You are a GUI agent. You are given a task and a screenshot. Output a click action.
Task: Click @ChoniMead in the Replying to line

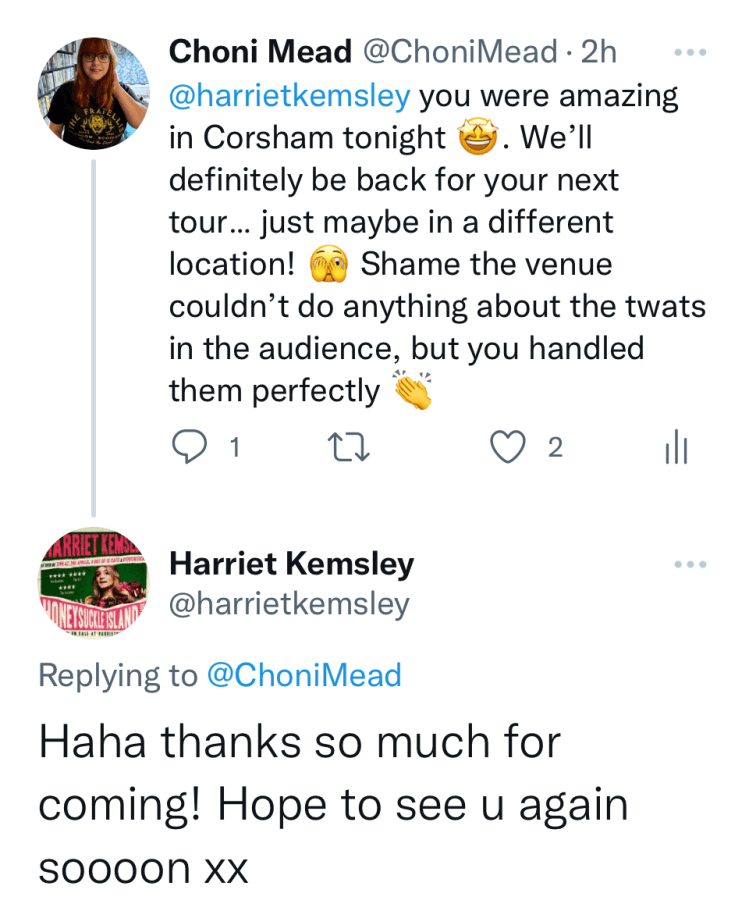coord(303,676)
